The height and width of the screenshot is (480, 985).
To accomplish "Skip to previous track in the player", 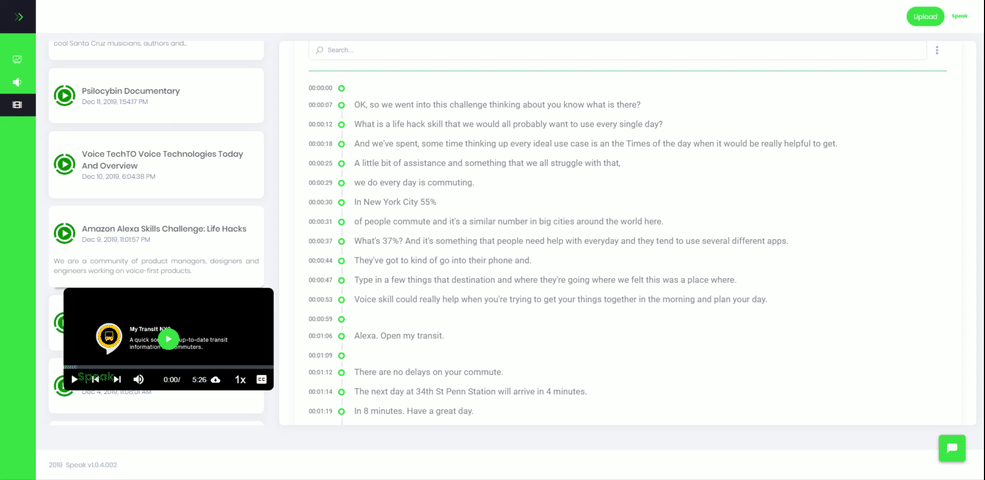I will point(95,379).
